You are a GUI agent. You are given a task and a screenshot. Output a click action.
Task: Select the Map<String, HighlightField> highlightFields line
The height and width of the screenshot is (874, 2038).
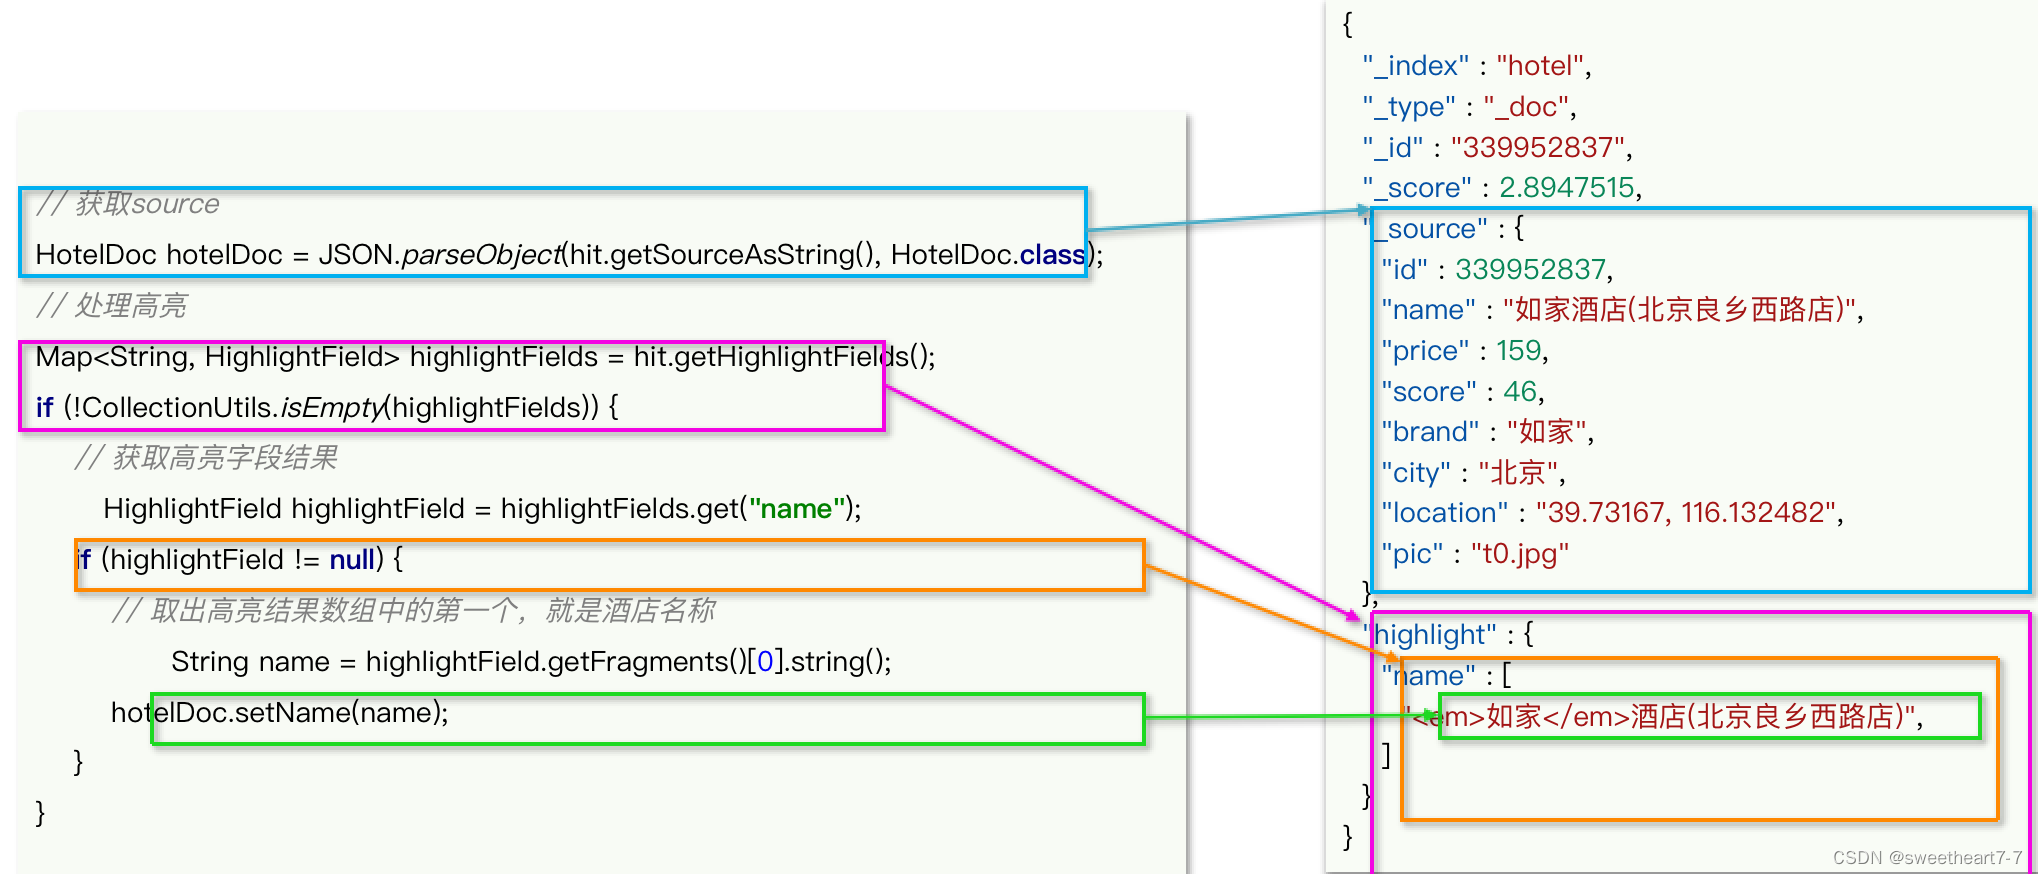pyautogui.click(x=485, y=357)
